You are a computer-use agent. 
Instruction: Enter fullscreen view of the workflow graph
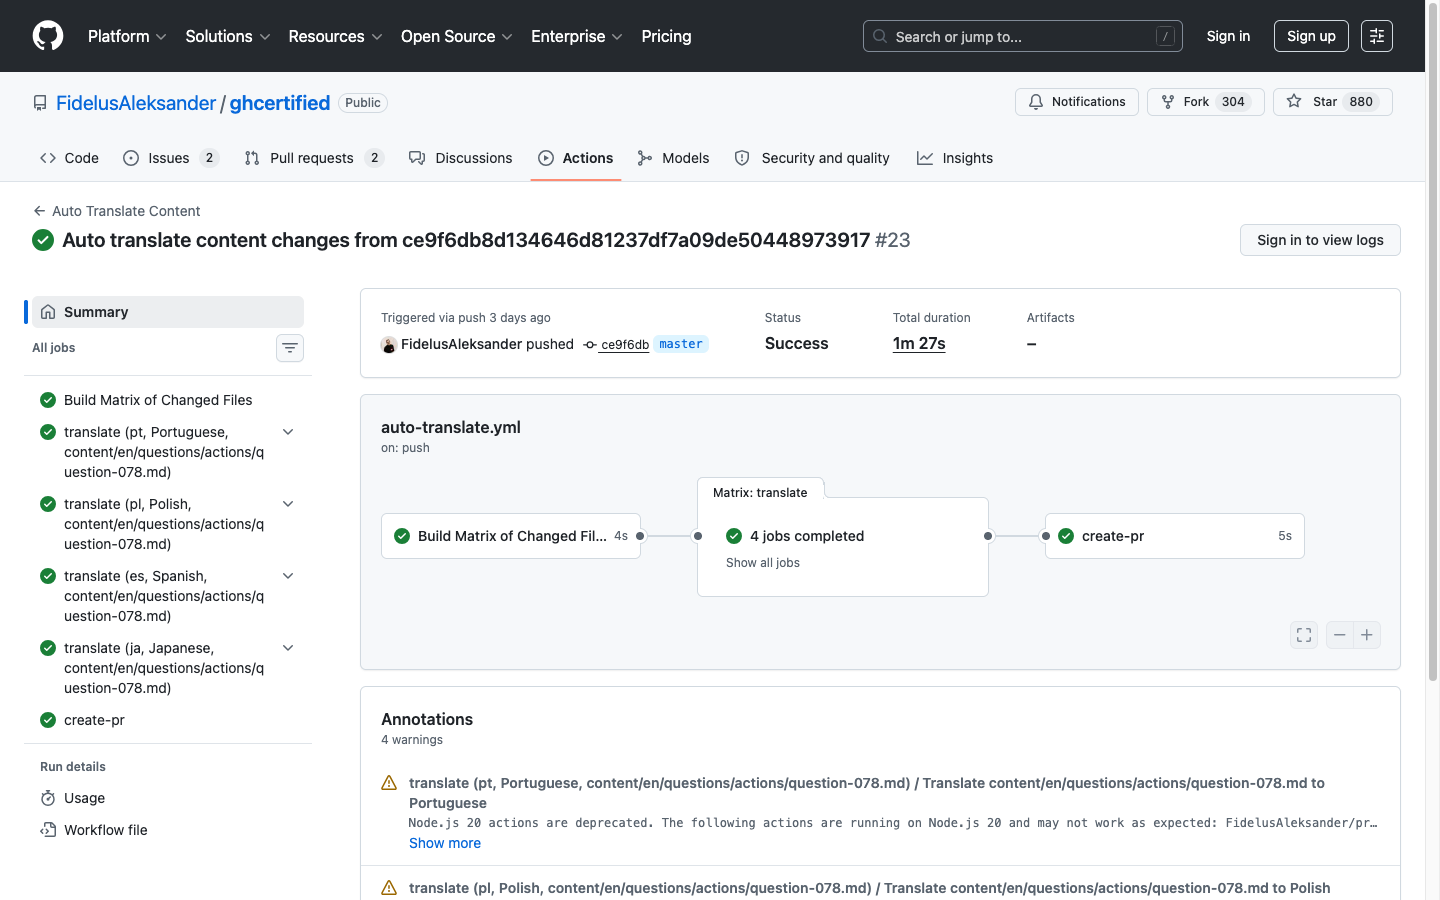pyautogui.click(x=1303, y=634)
